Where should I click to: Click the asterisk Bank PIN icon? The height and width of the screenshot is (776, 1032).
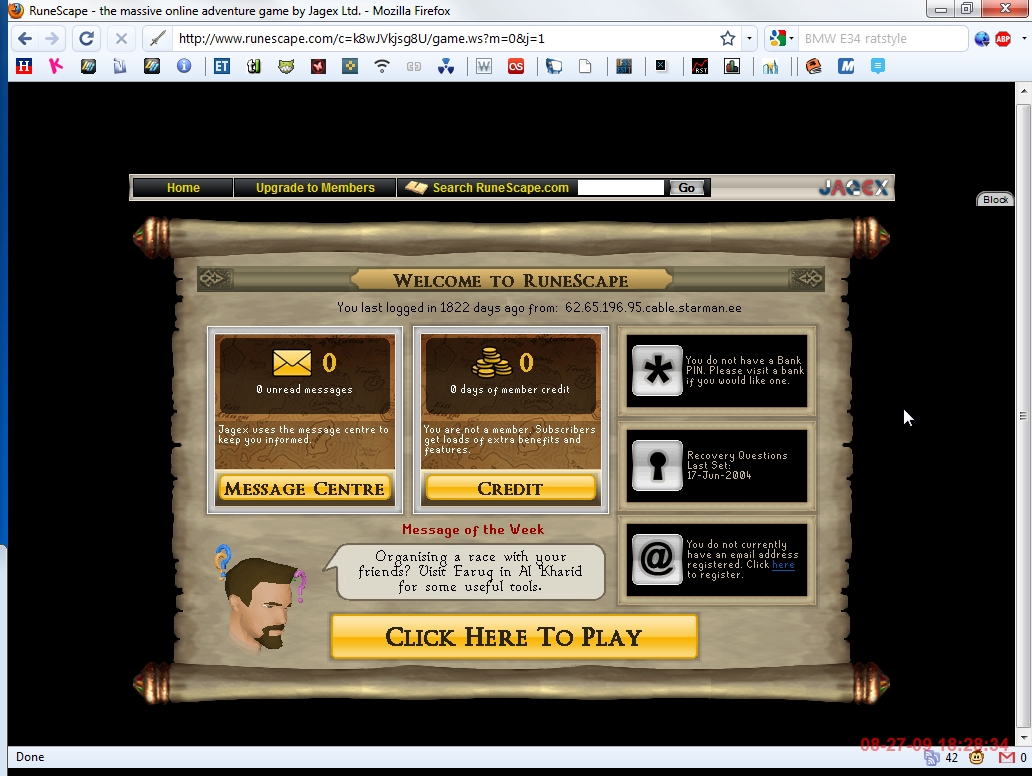click(x=657, y=371)
